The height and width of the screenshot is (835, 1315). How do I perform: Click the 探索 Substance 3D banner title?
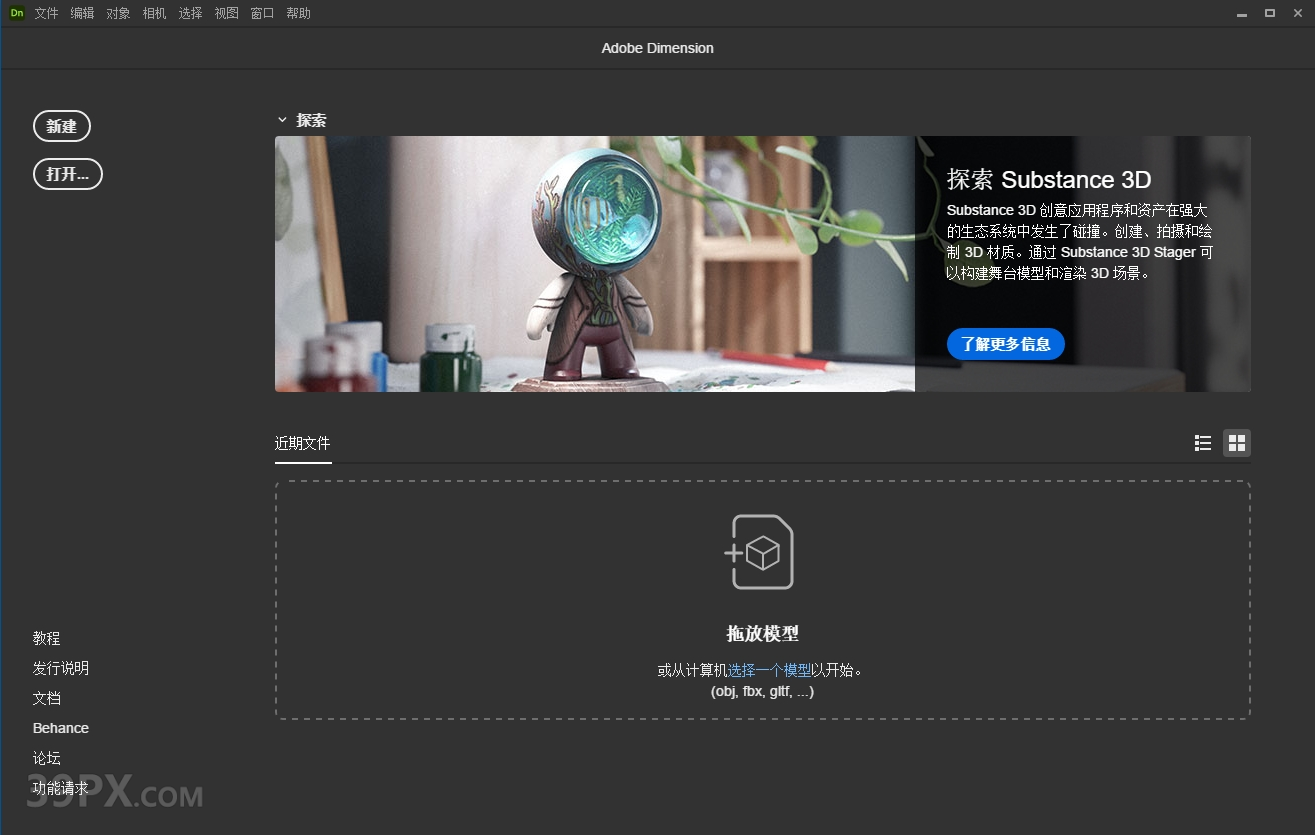pyautogui.click(x=1049, y=180)
